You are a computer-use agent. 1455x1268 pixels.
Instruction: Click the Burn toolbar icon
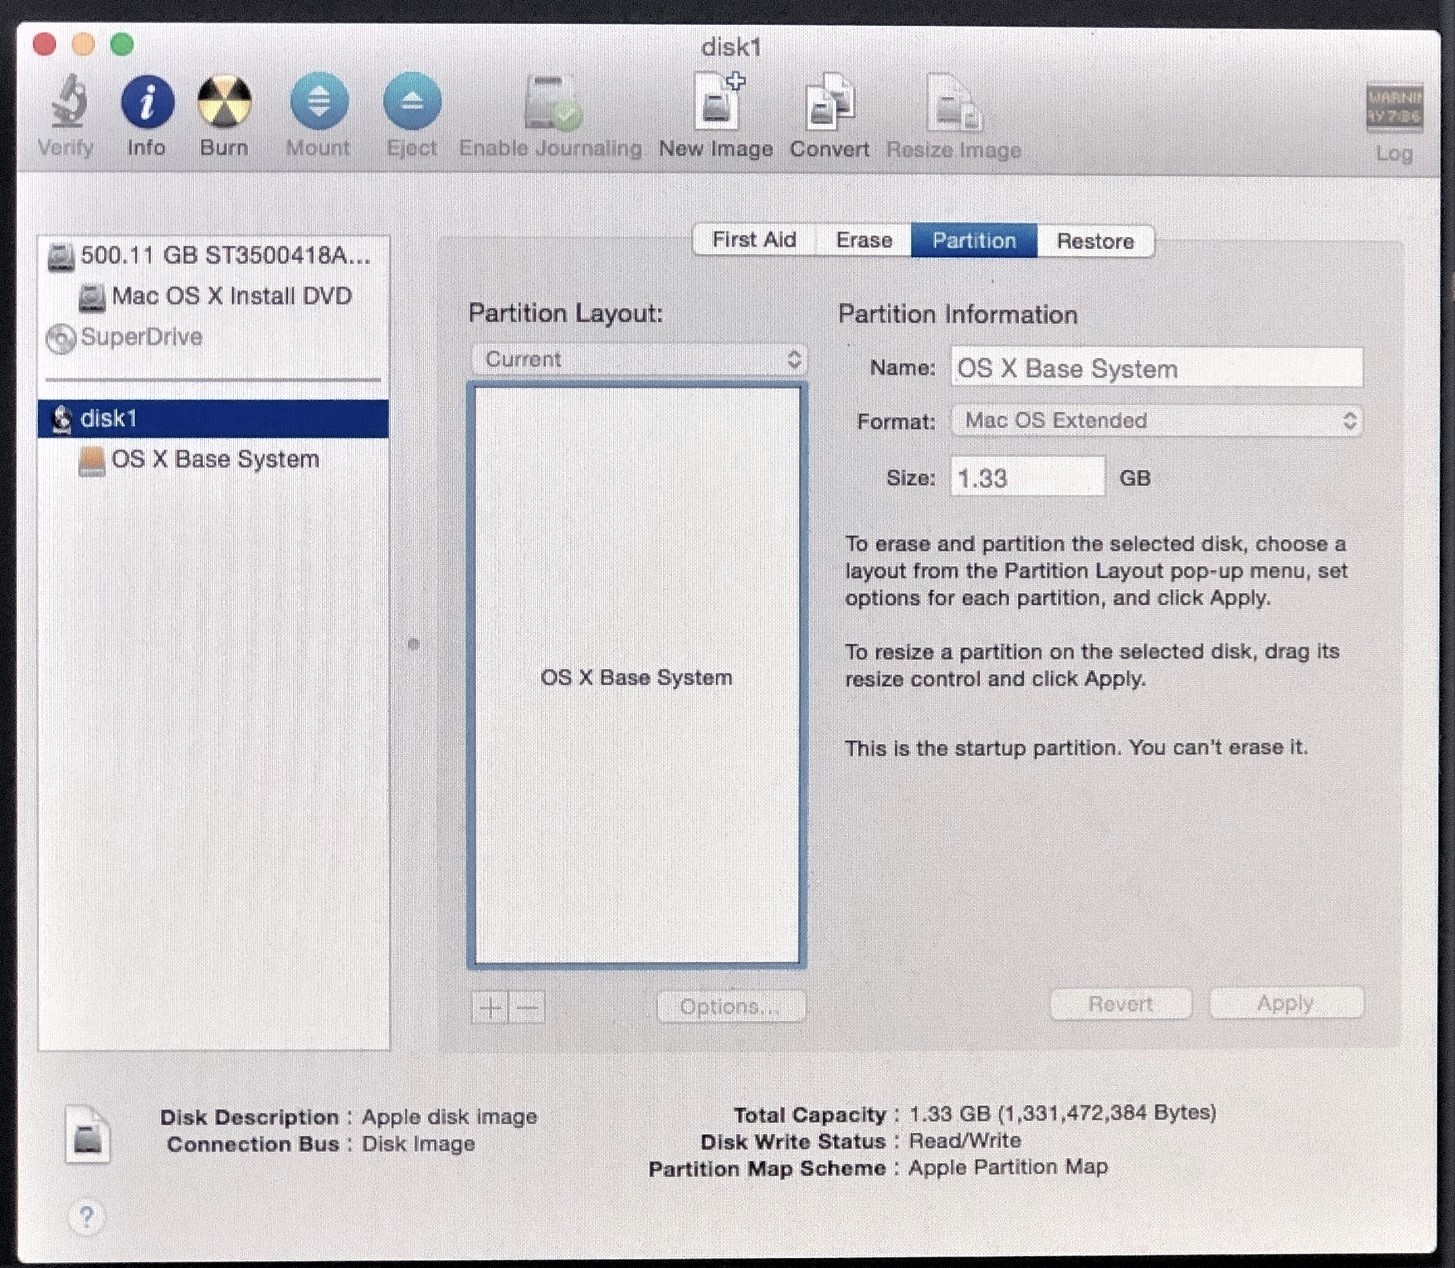pos(224,101)
